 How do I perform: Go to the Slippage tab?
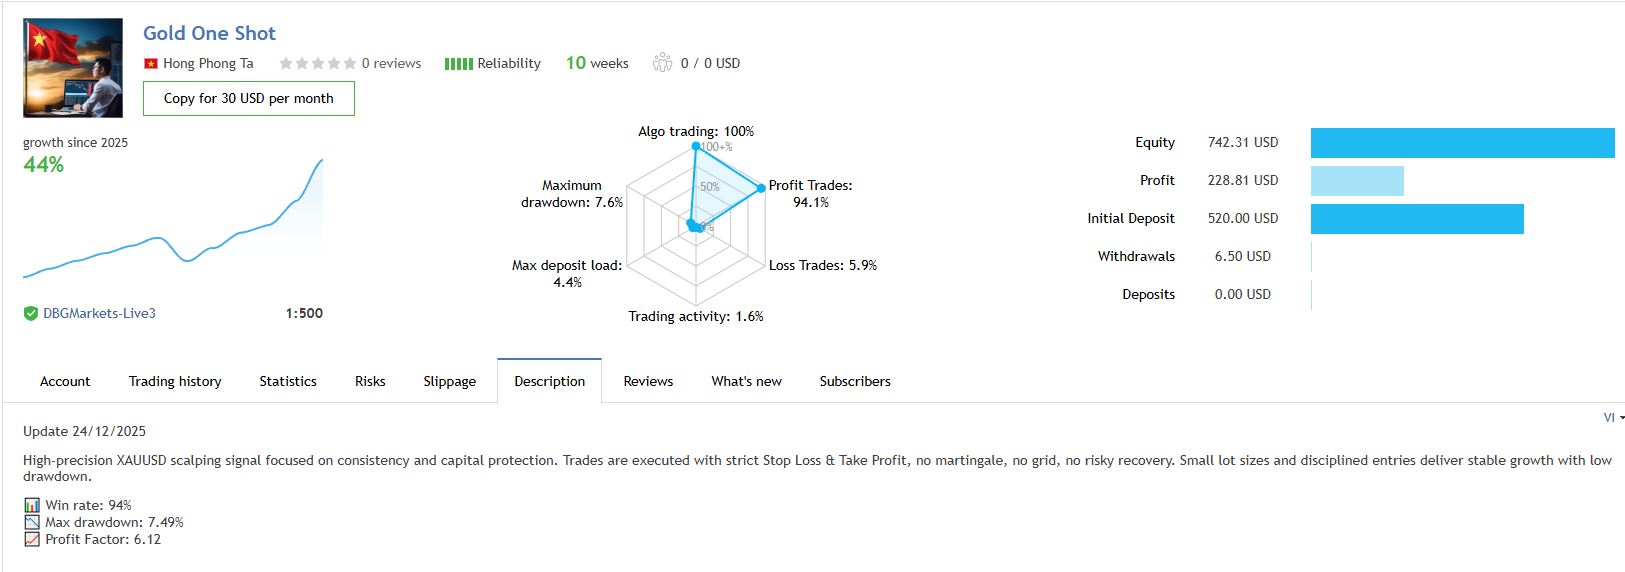[x=449, y=382]
